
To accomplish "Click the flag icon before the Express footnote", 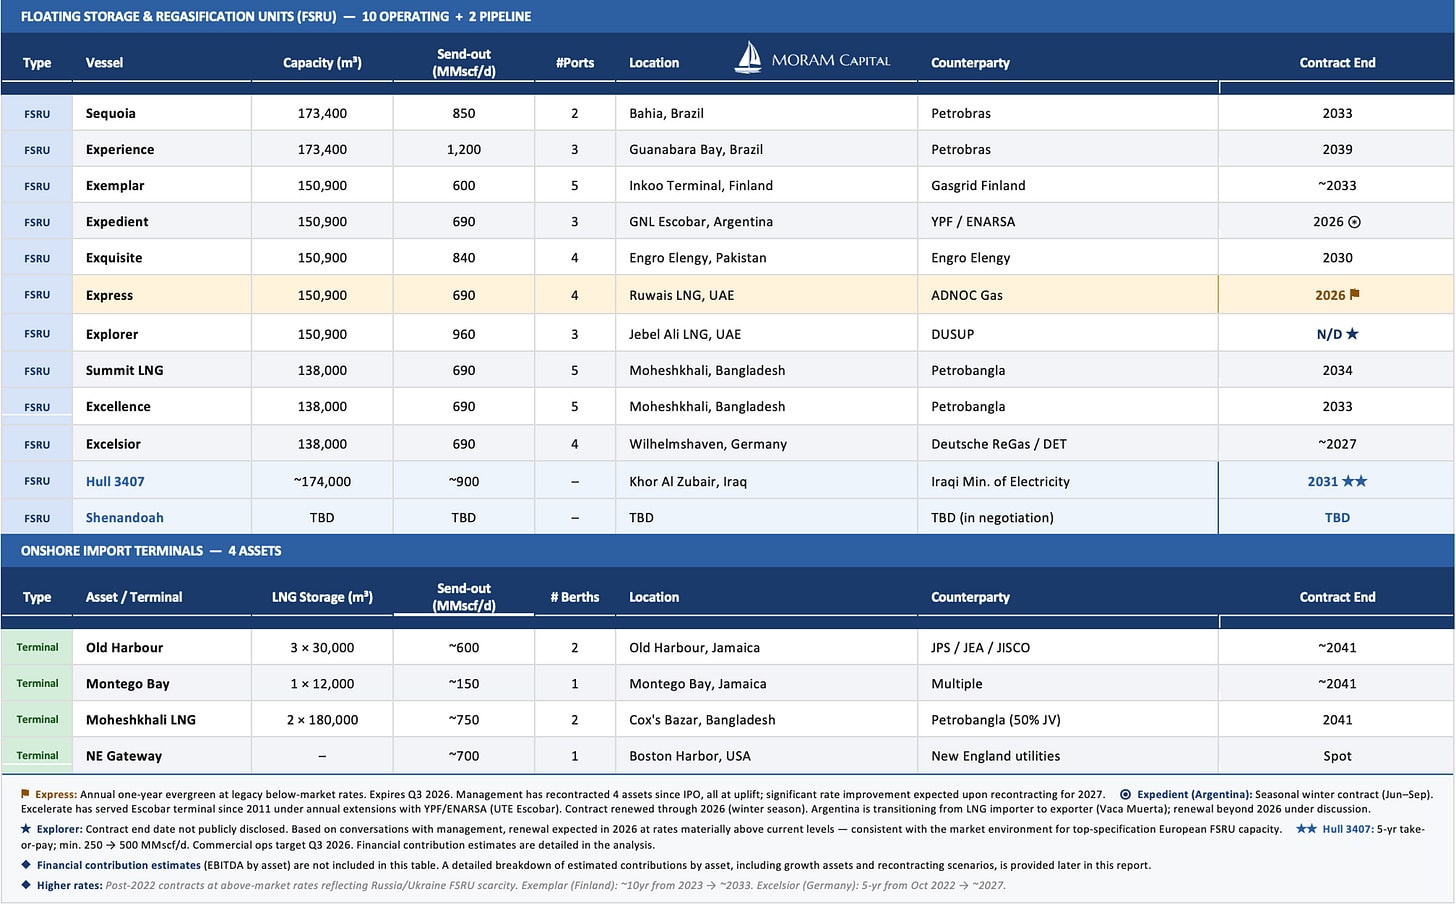I will pyautogui.click(x=26, y=794).
